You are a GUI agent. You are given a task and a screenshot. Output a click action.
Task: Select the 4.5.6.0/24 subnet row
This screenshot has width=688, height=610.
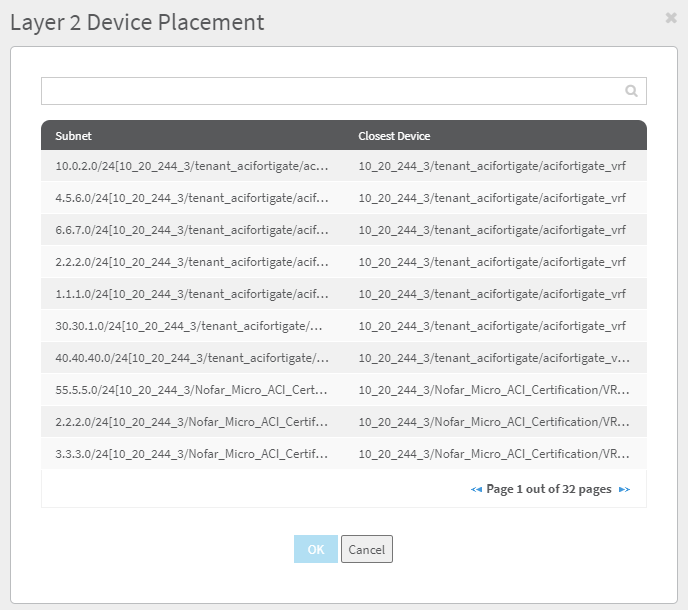coord(191,198)
